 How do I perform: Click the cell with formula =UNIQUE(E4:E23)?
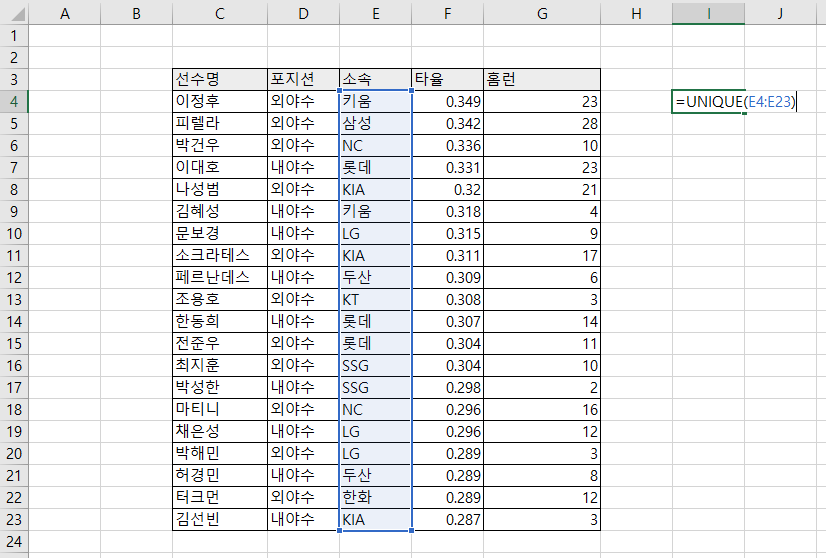709,101
